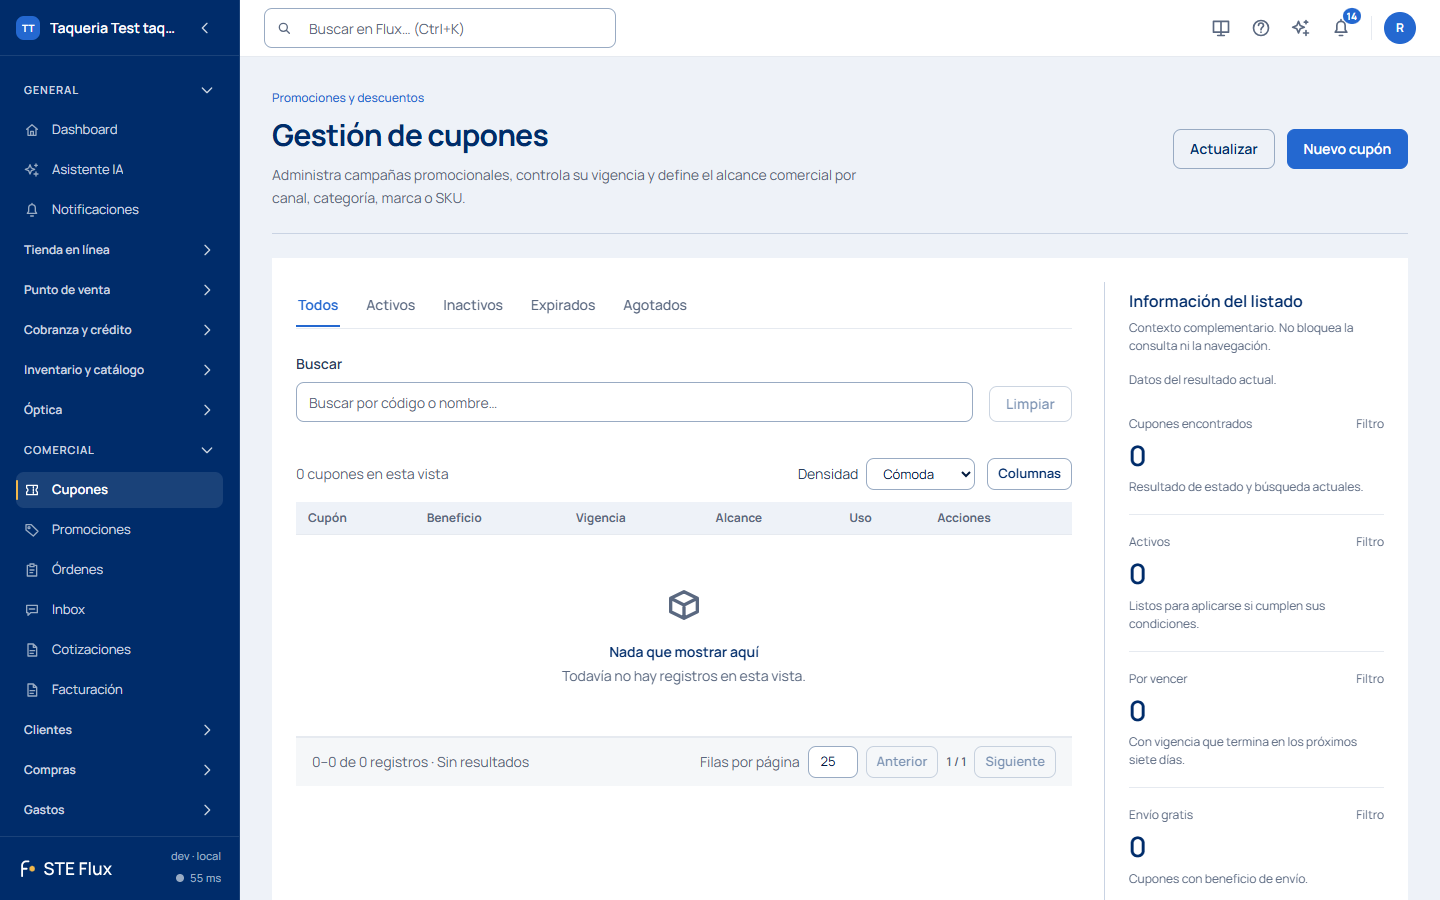Open Dashboard from the sidebar

point(119,130)
